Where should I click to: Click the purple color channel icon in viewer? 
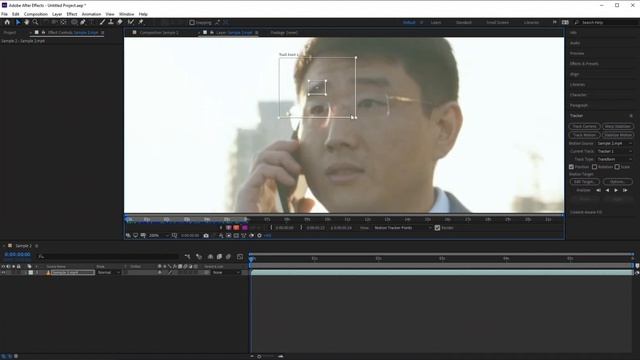(244, 228)
